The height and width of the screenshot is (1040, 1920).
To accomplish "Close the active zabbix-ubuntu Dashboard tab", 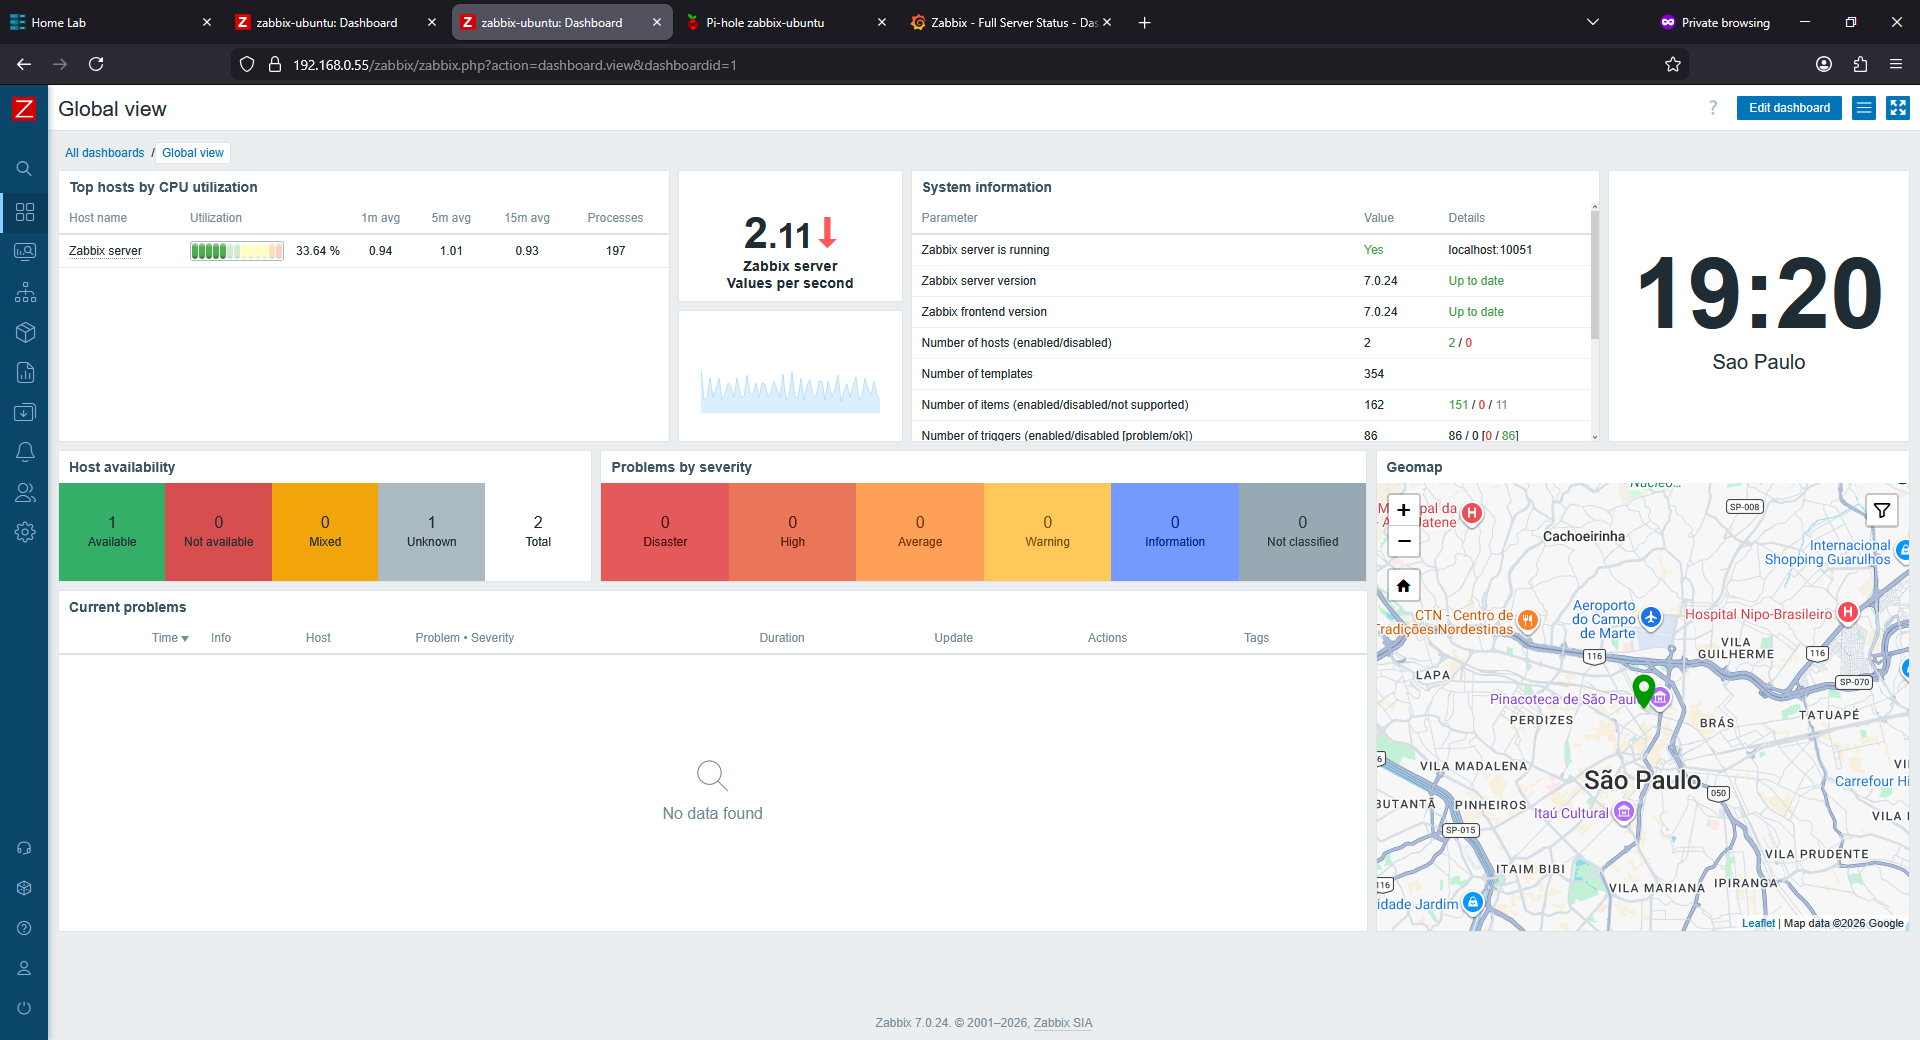I will (657, 22).
